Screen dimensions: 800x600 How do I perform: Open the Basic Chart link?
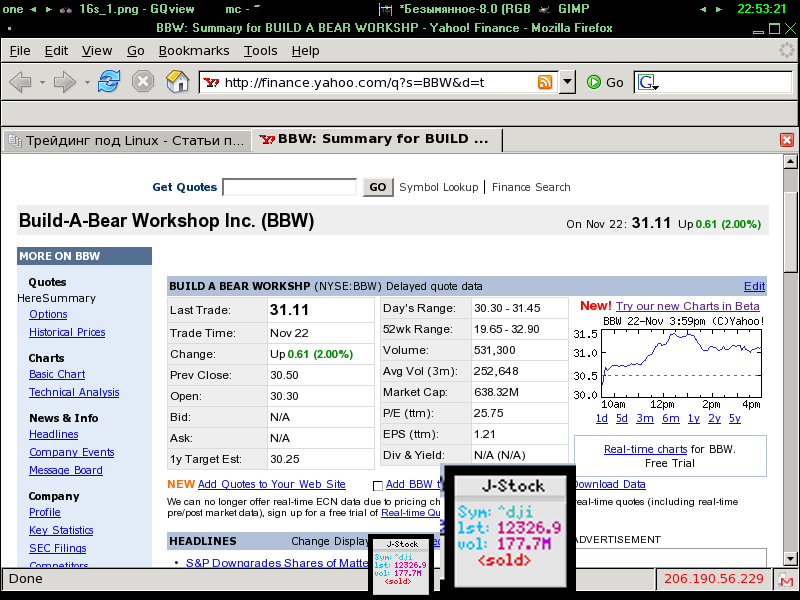tap(57, 374)
